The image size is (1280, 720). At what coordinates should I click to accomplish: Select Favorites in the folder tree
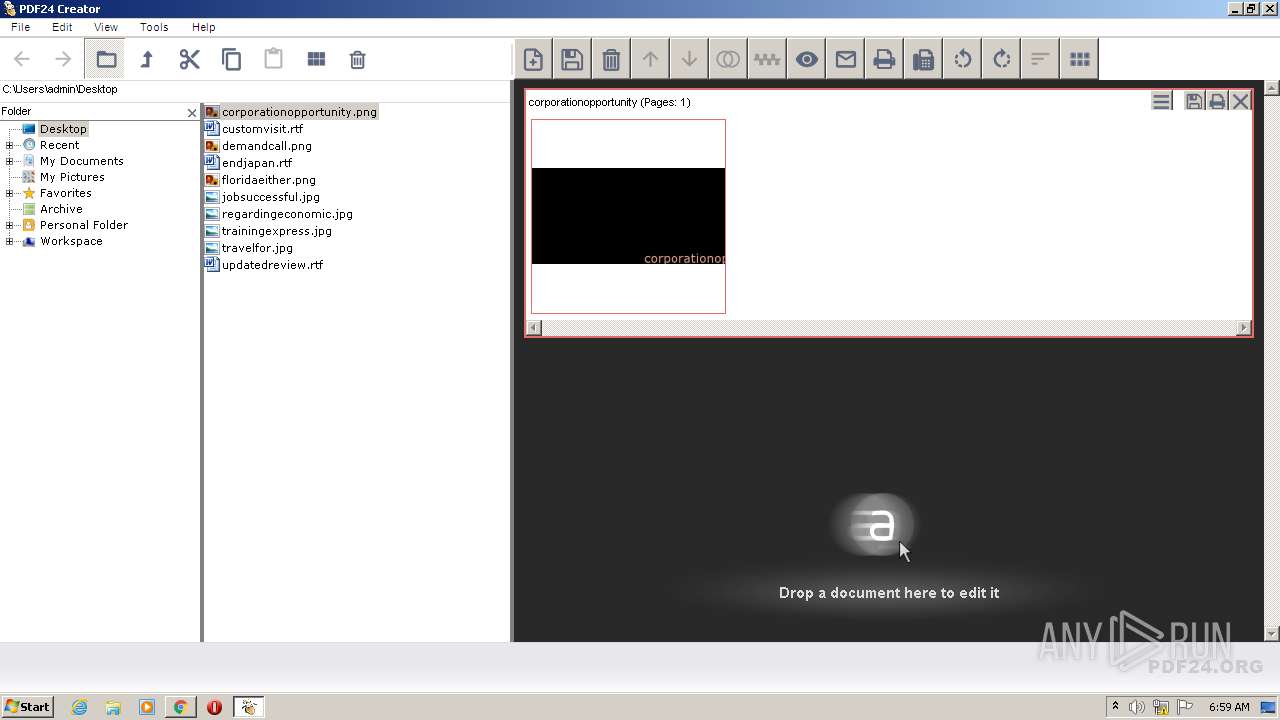(65, 193)
